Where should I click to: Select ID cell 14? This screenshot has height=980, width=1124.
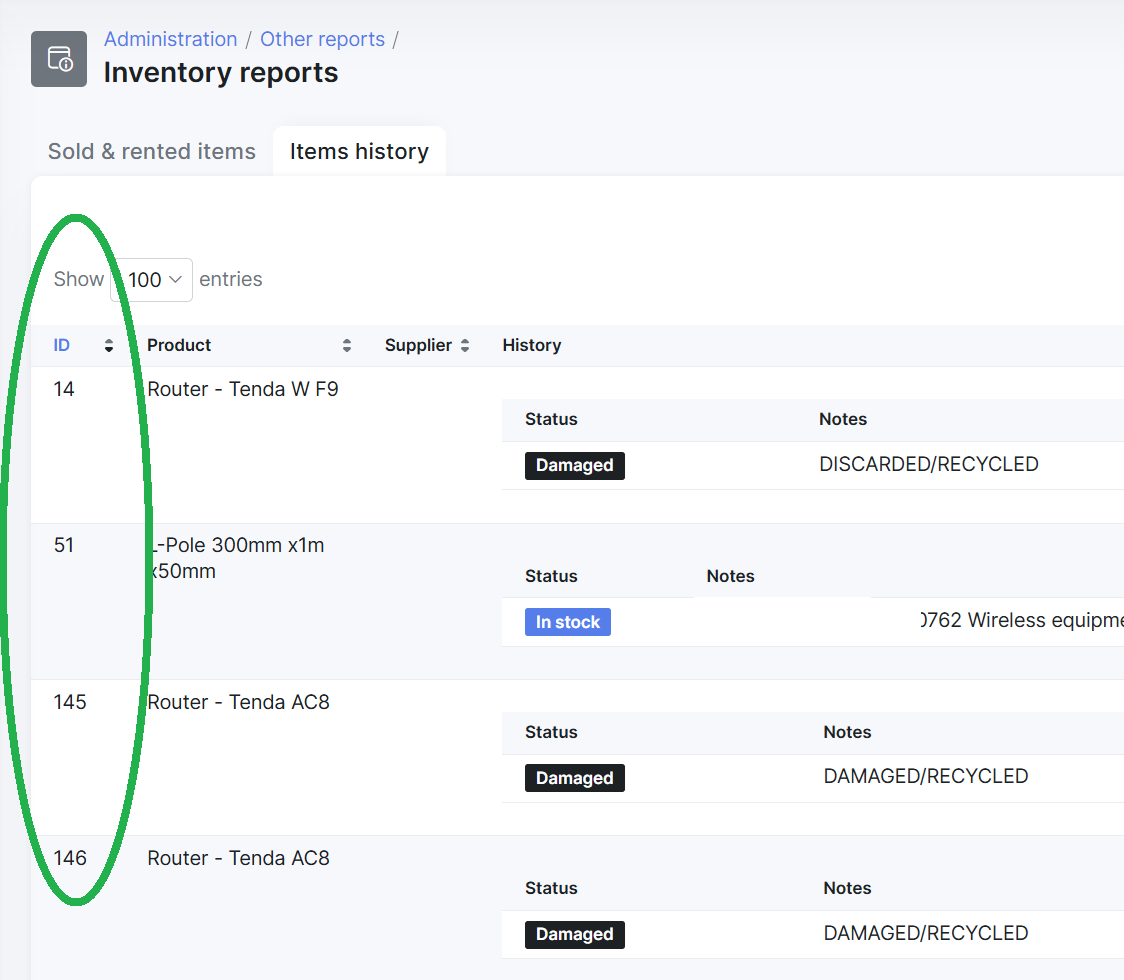click(64, 389)
